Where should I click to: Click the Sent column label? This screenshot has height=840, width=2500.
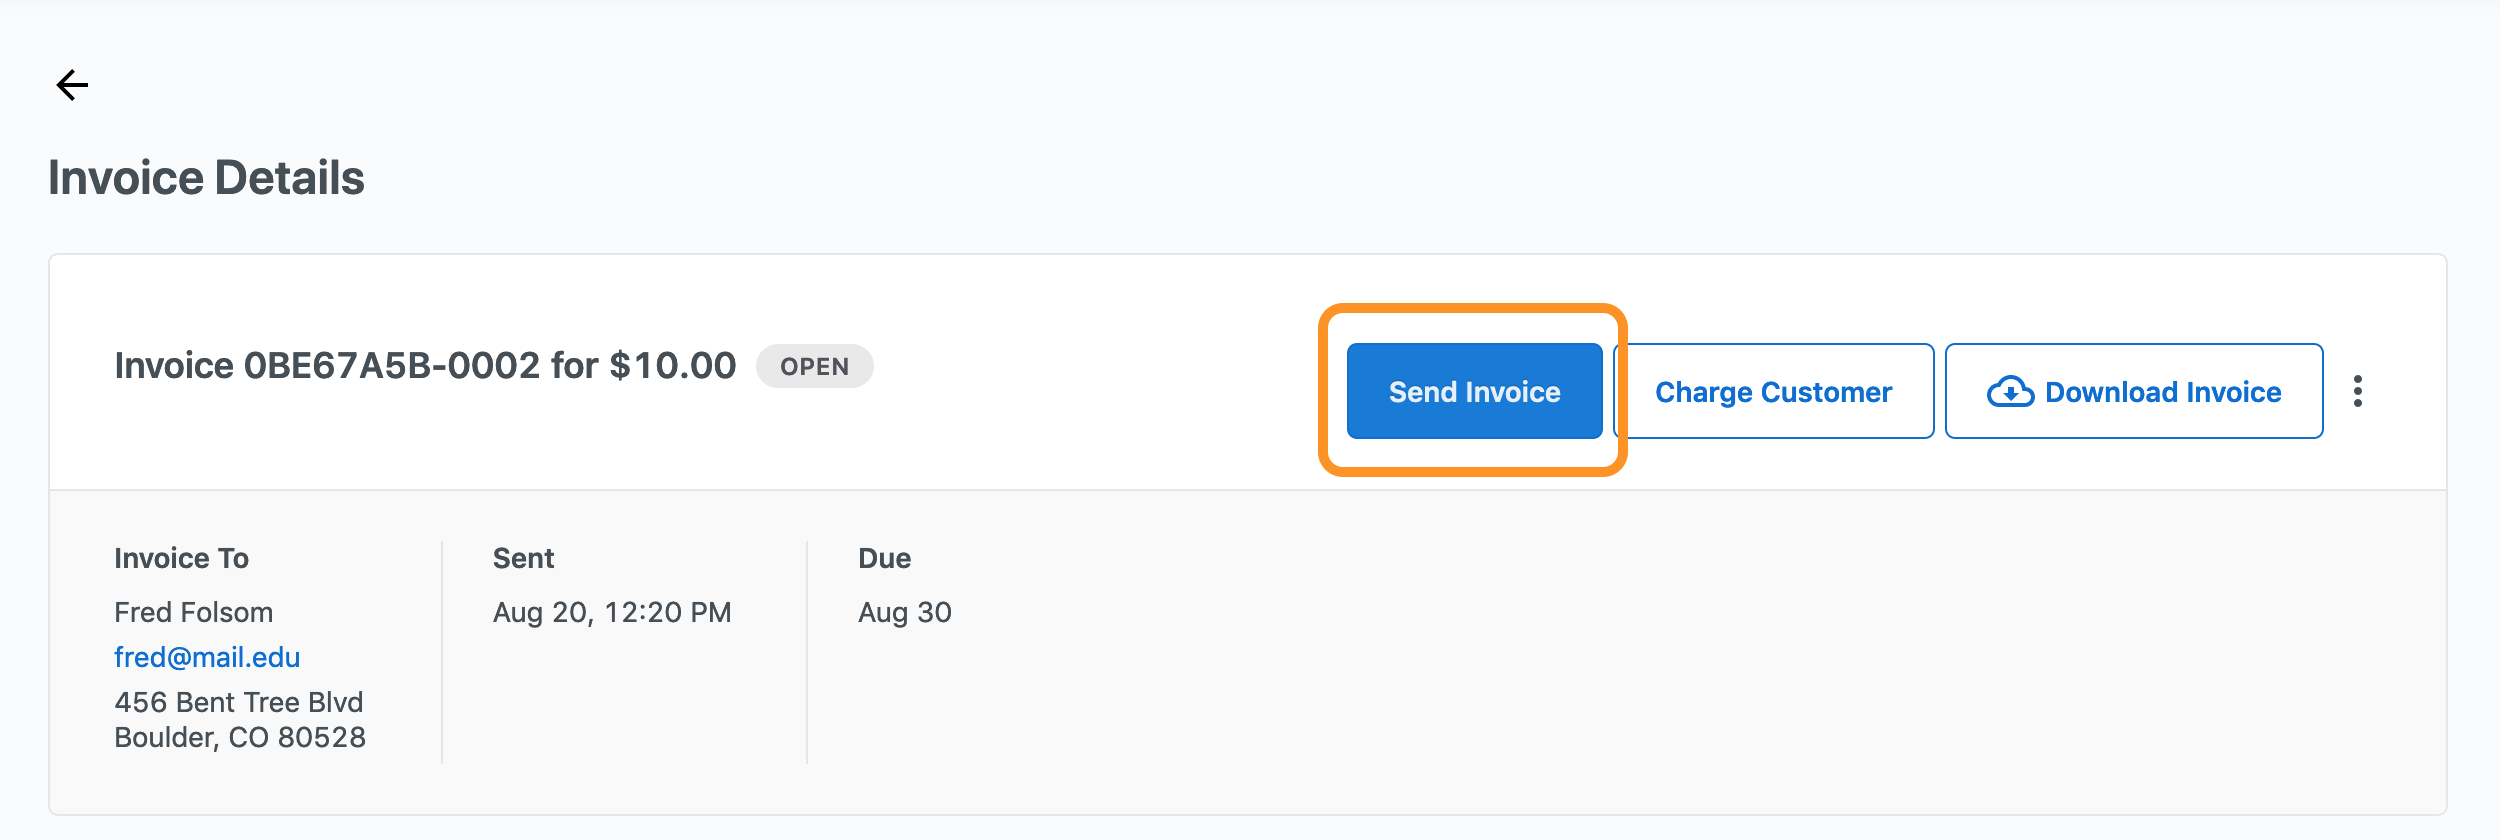[523, 558]
